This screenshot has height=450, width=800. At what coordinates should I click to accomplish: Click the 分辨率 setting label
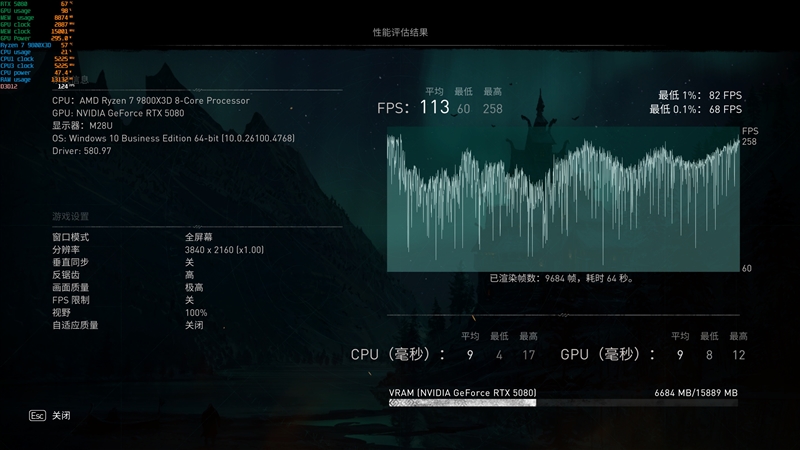click(66, 250)
